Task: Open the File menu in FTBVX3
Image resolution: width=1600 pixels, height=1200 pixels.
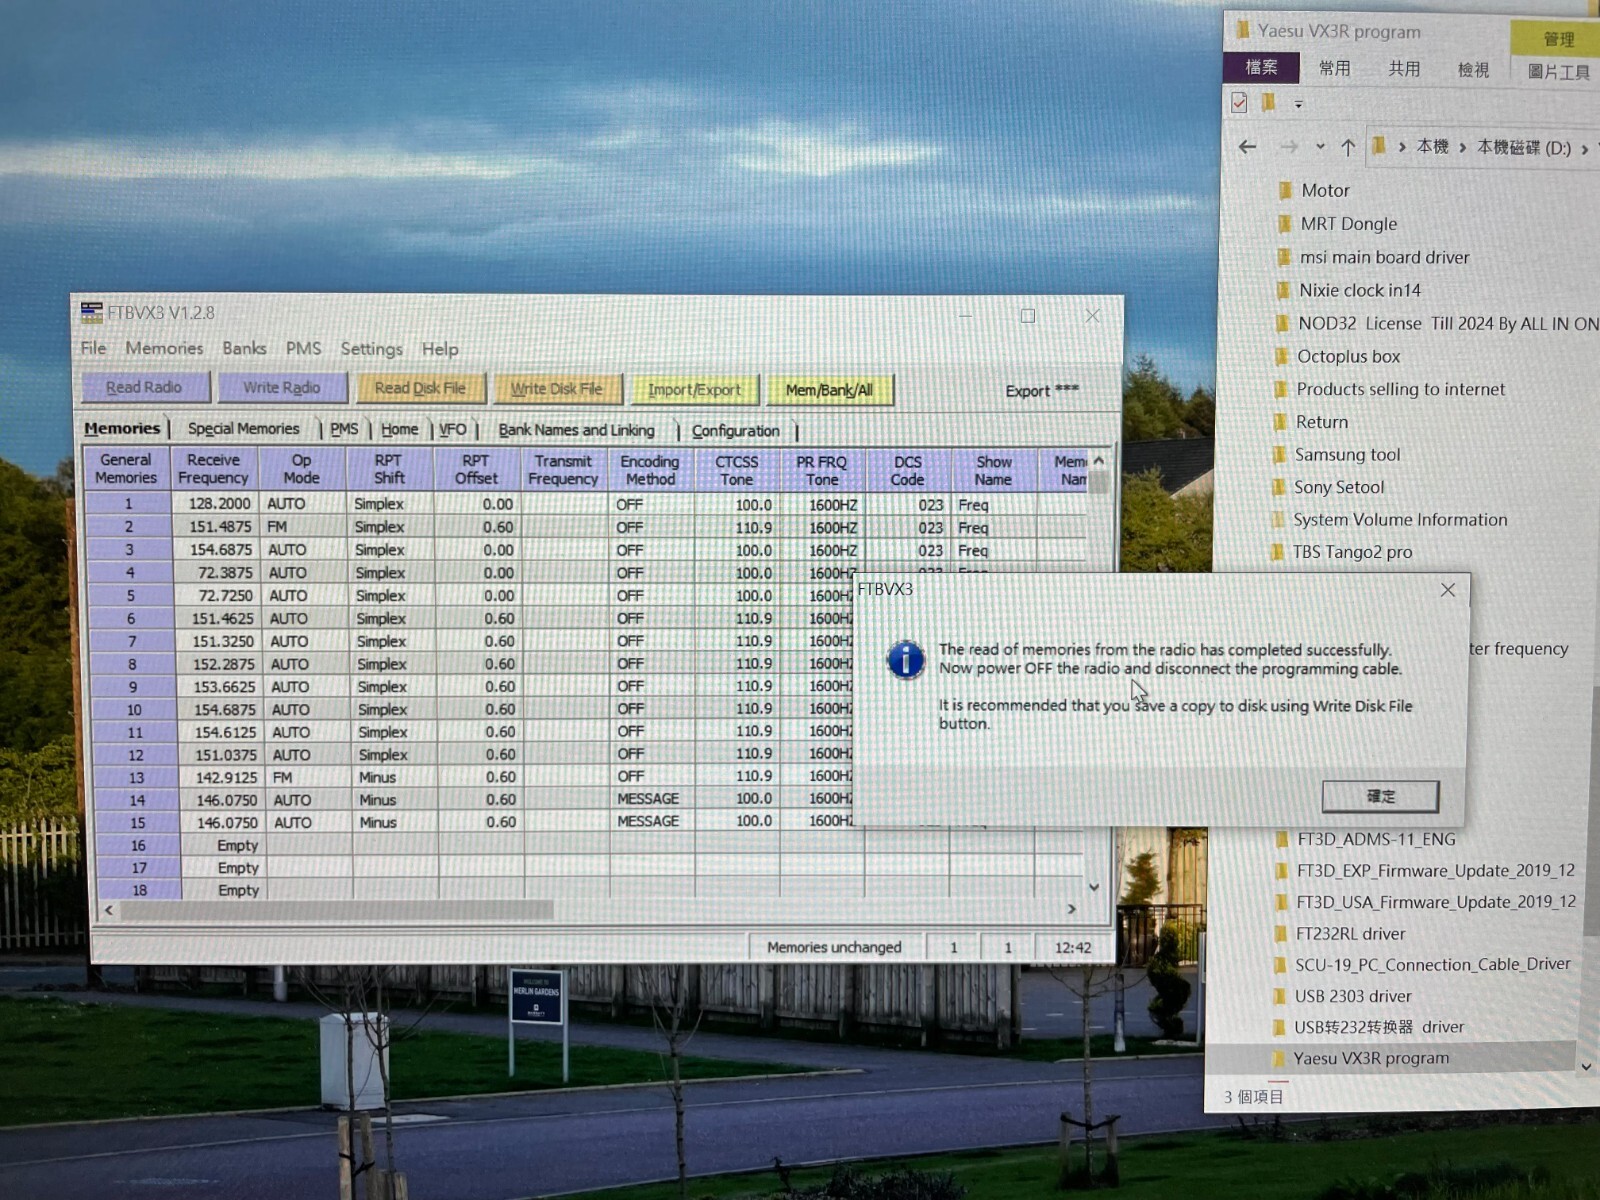Action: [93, 348]
